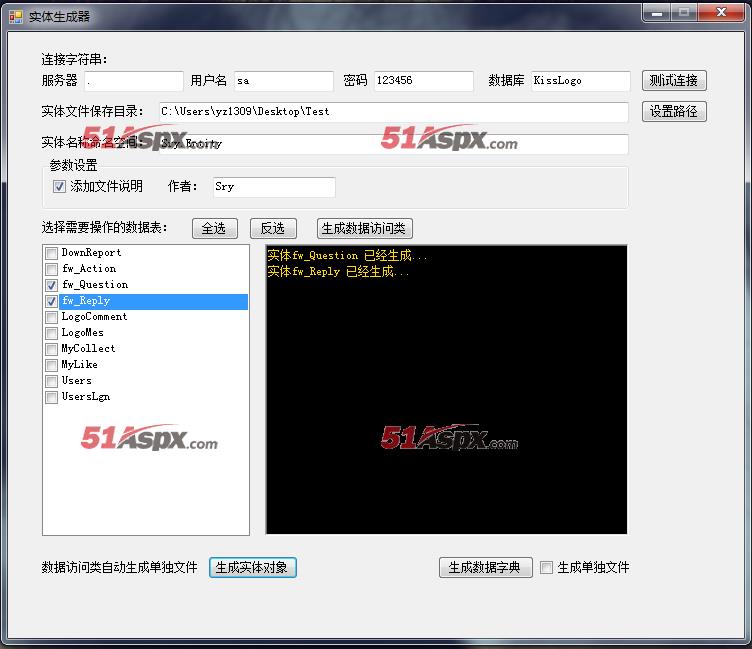Screen dimensions: 752x649
Task: Check the Users table checkbox
Action: 51,381
